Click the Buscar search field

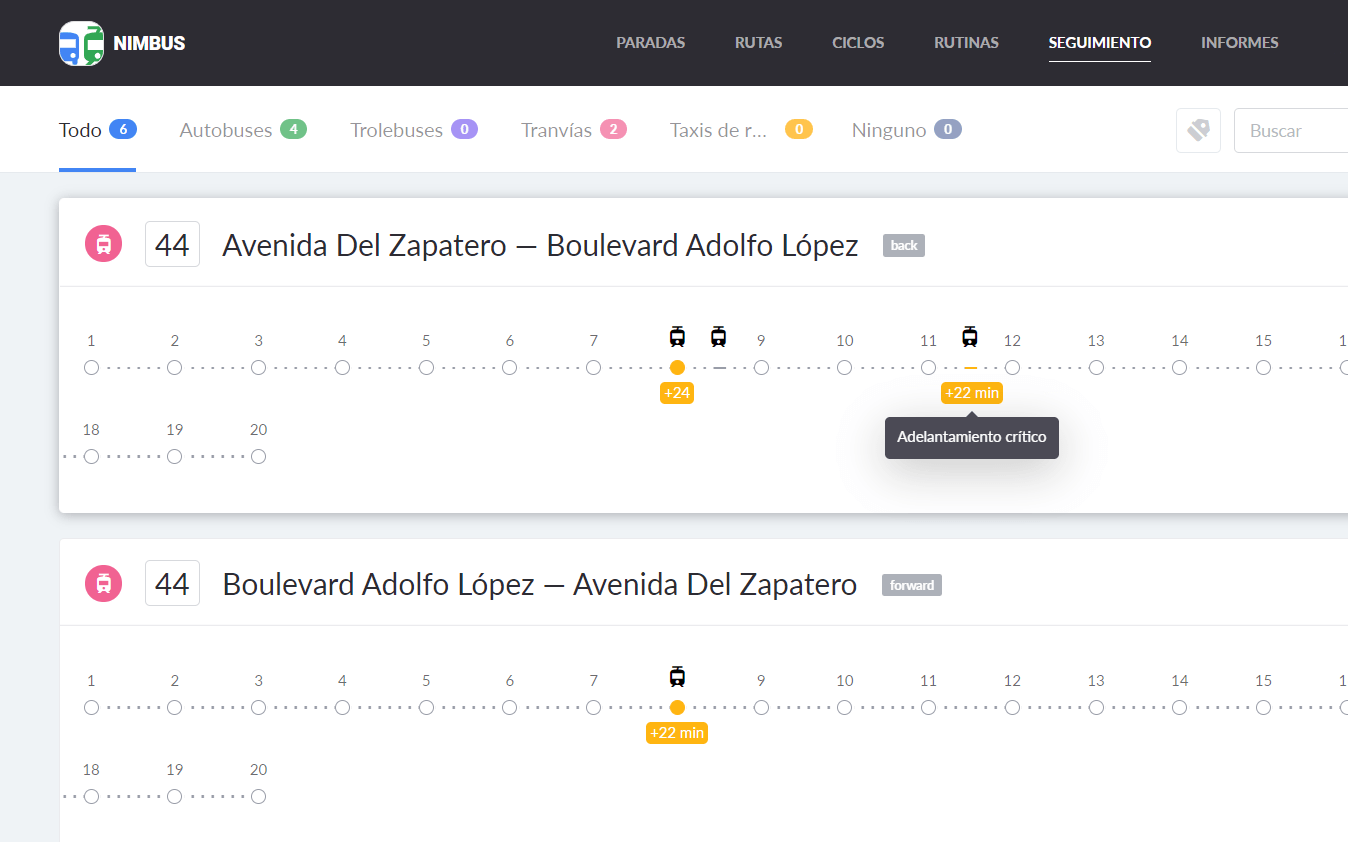point(1291,130)
